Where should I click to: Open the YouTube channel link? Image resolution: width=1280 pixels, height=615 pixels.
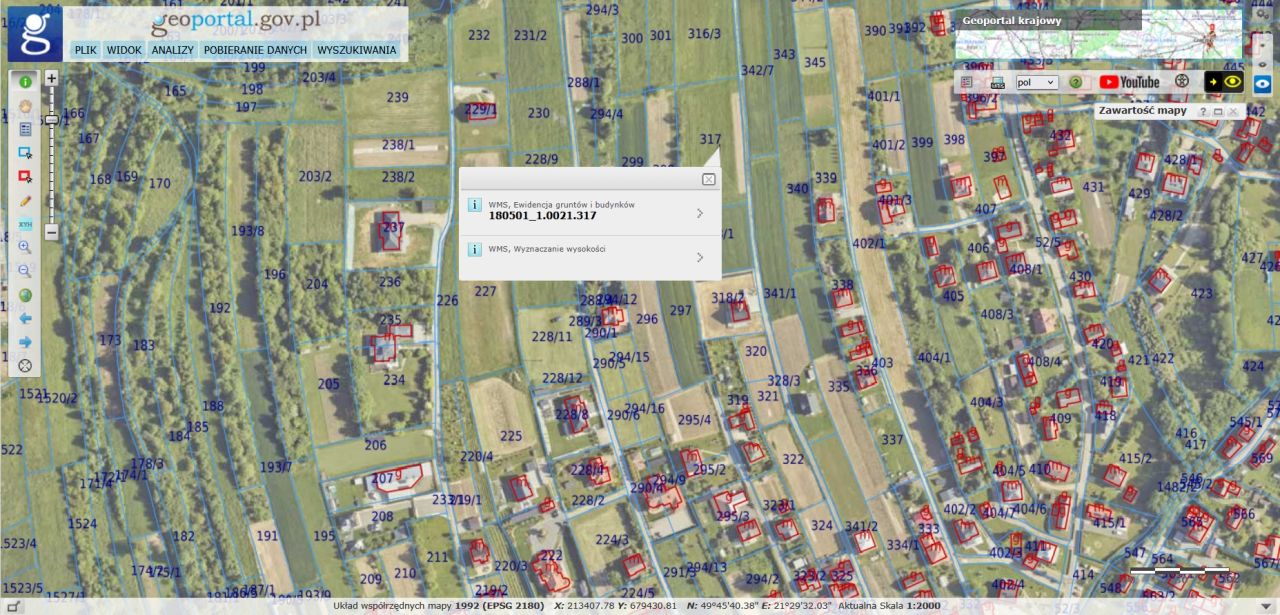(x=1130, y=82)
